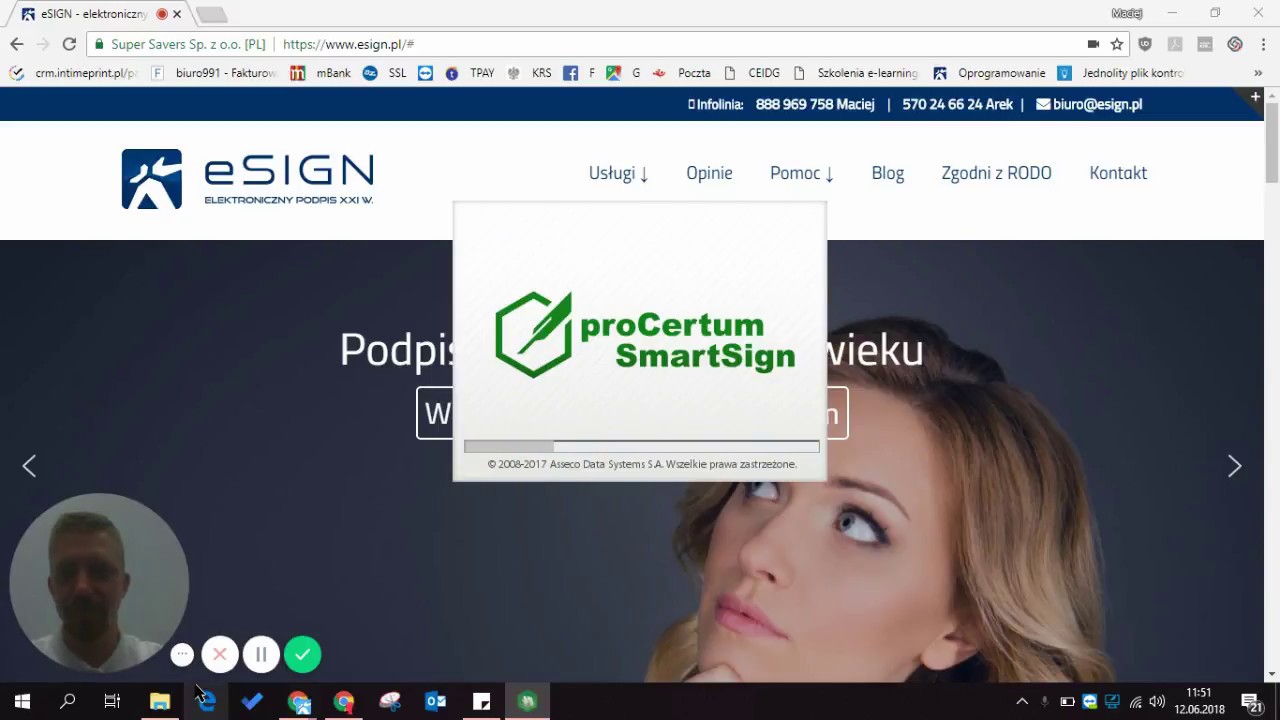
Task: Click the biuro@esign.pl email link
Action: pos(1089,104)
